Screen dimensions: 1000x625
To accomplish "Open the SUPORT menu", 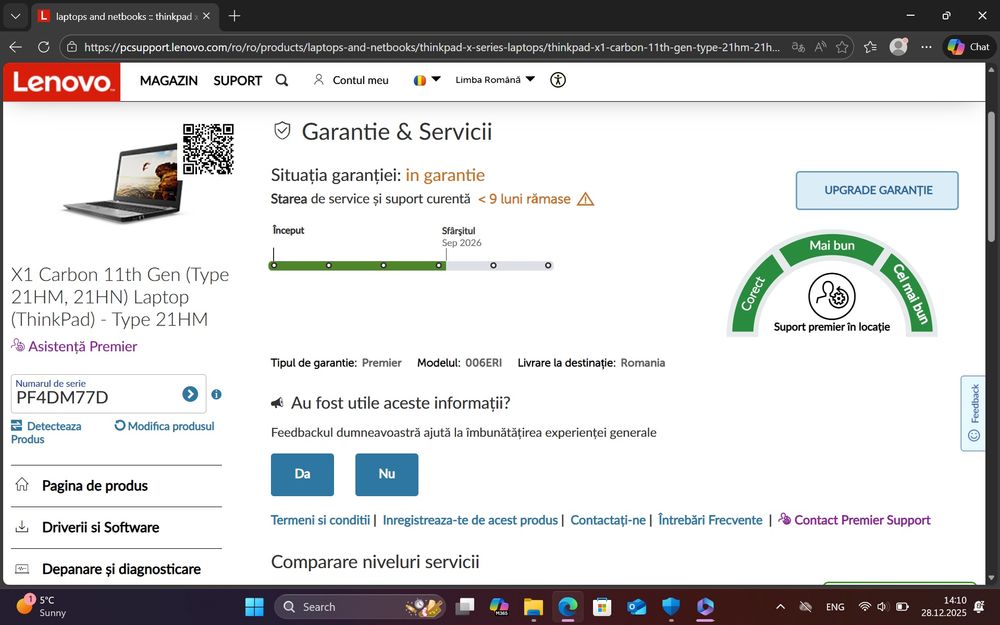I will click(x=237, y=80).
